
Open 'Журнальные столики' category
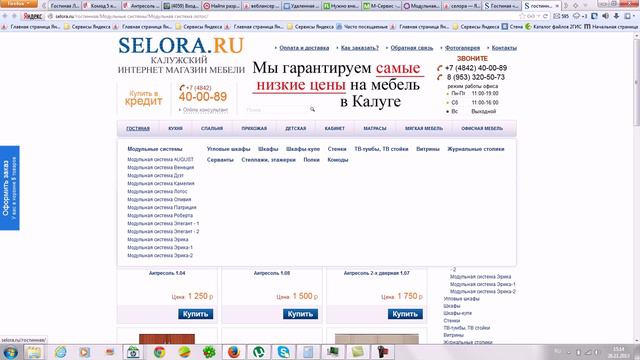(x=476, y=149)
